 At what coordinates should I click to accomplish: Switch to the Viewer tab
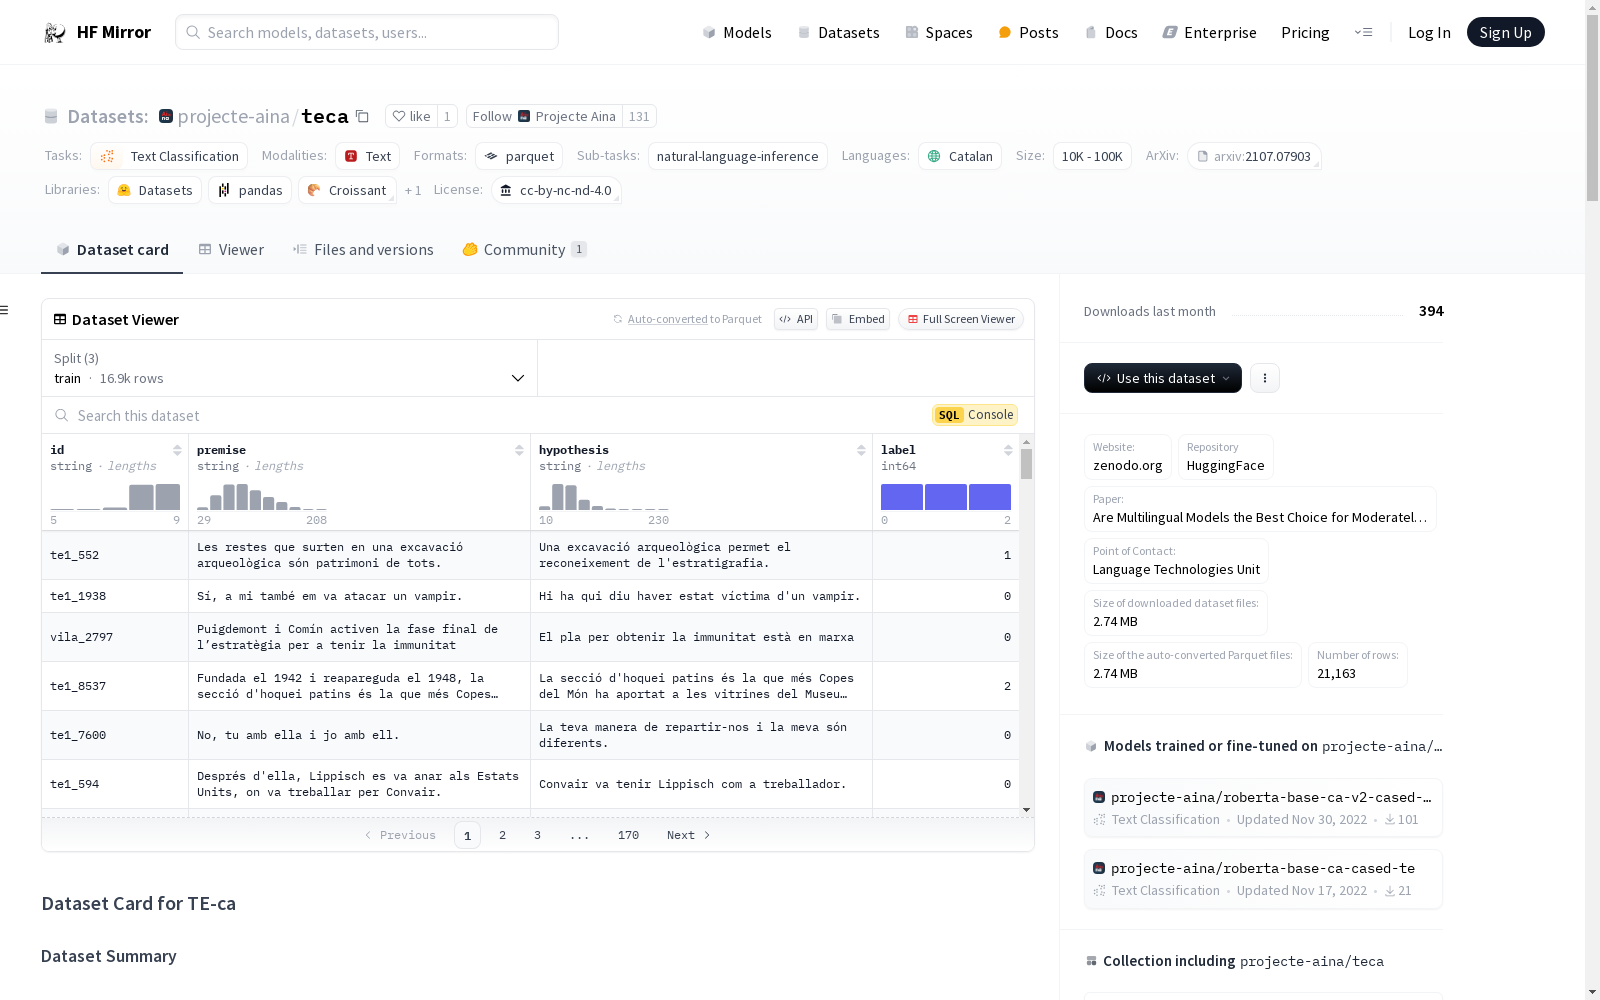coord(231,250)
